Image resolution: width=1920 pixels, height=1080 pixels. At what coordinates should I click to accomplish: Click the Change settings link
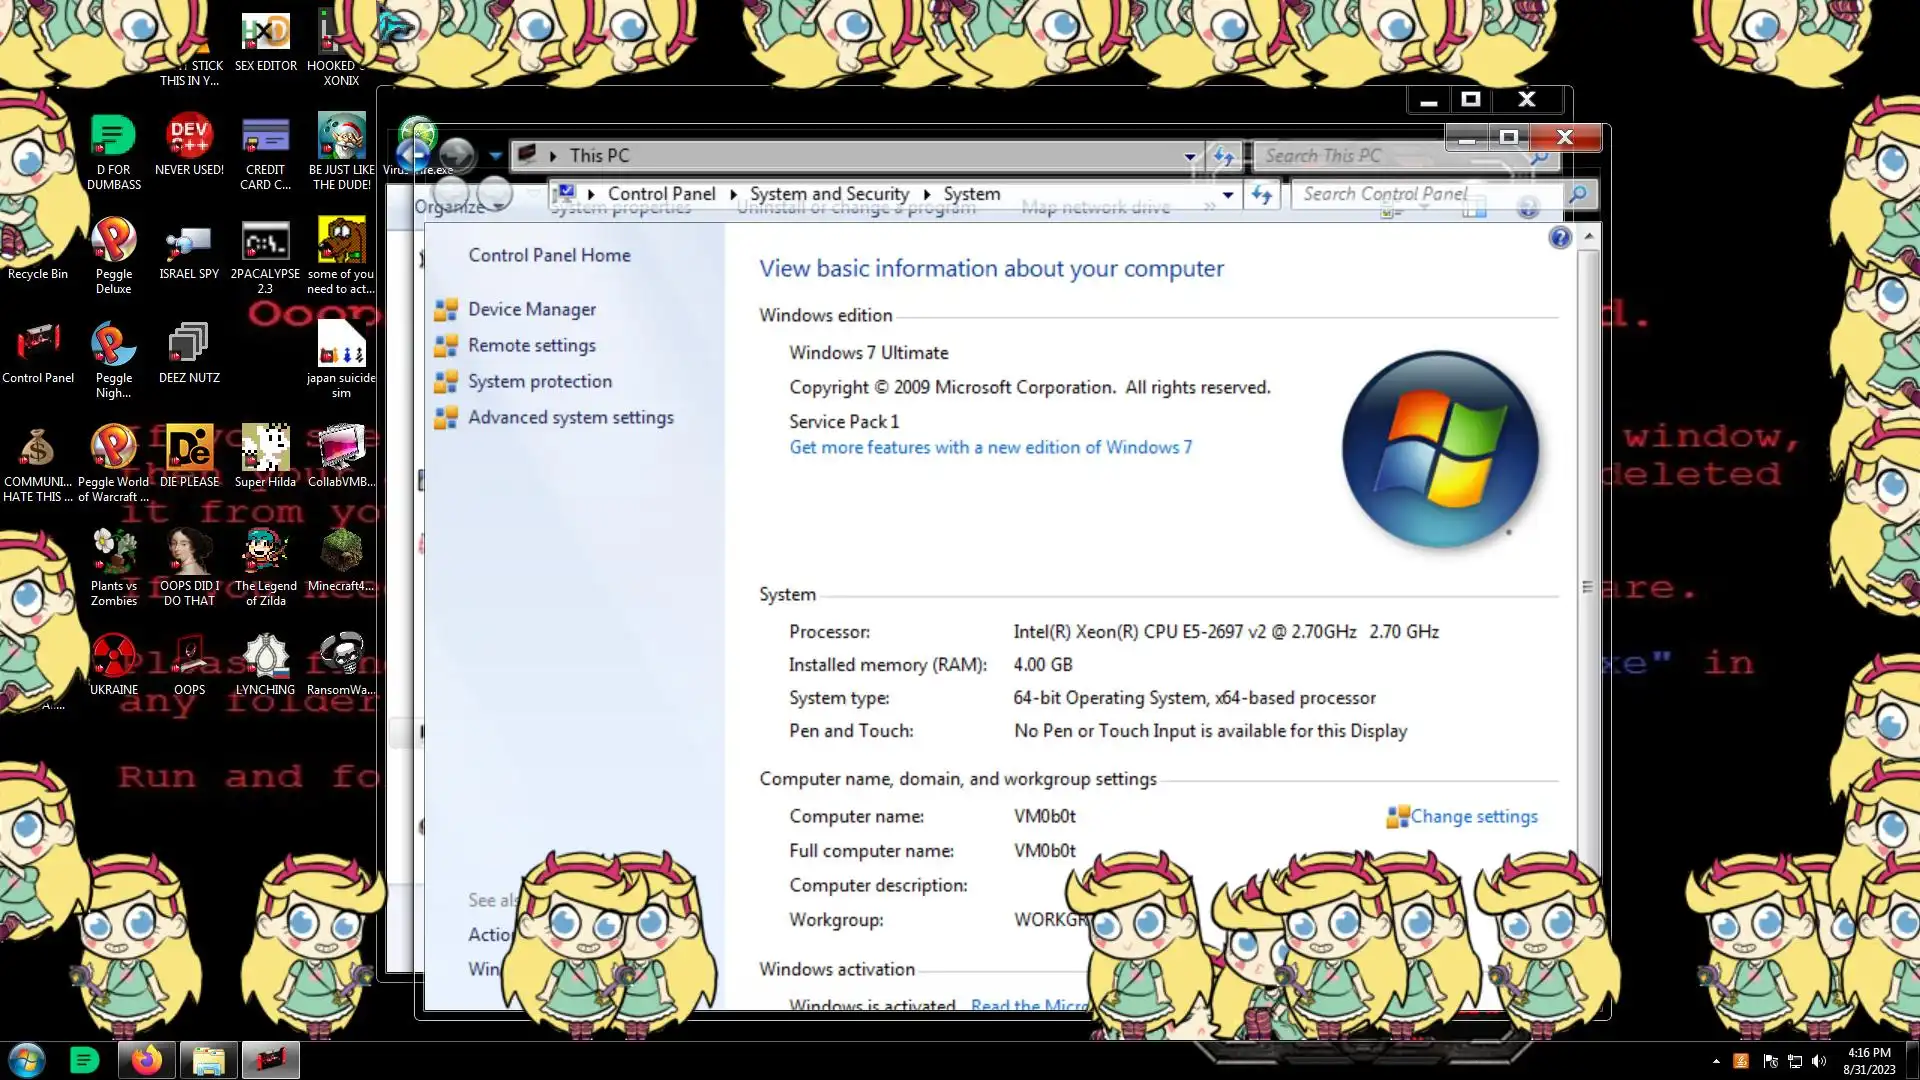[x=1473, y=817]
